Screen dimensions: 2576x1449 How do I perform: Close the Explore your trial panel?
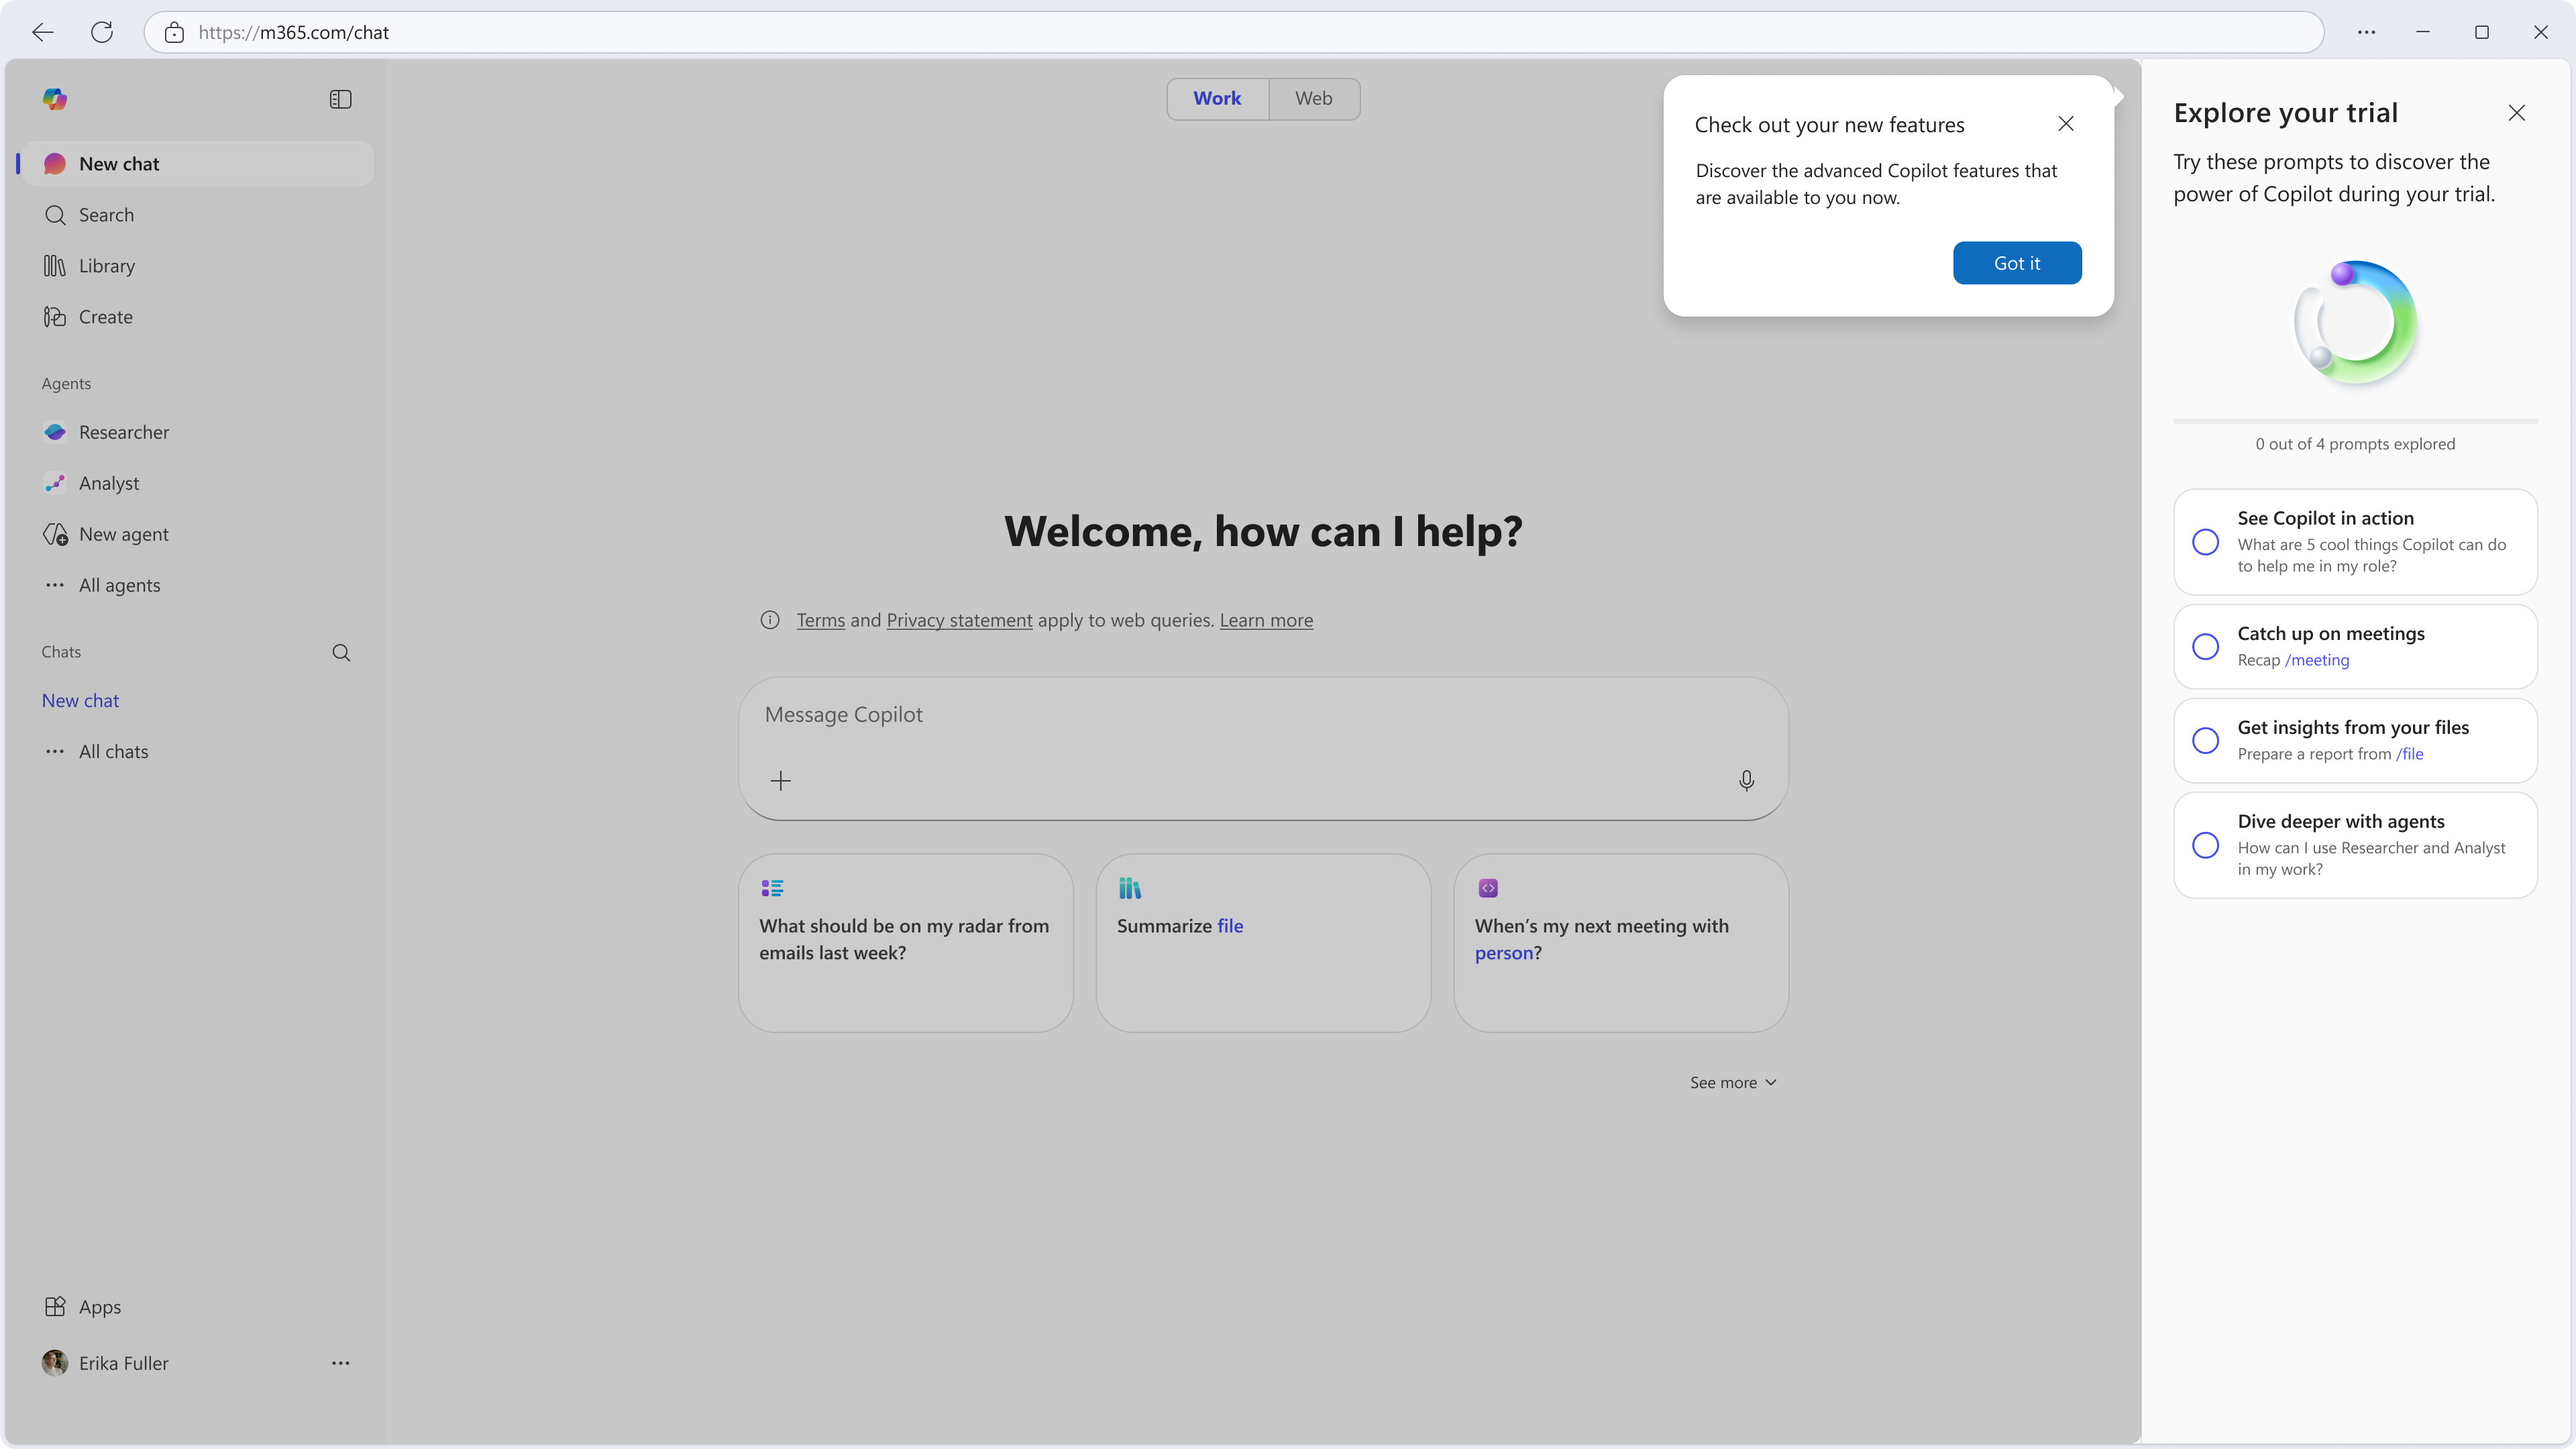tap(2517, 113)
